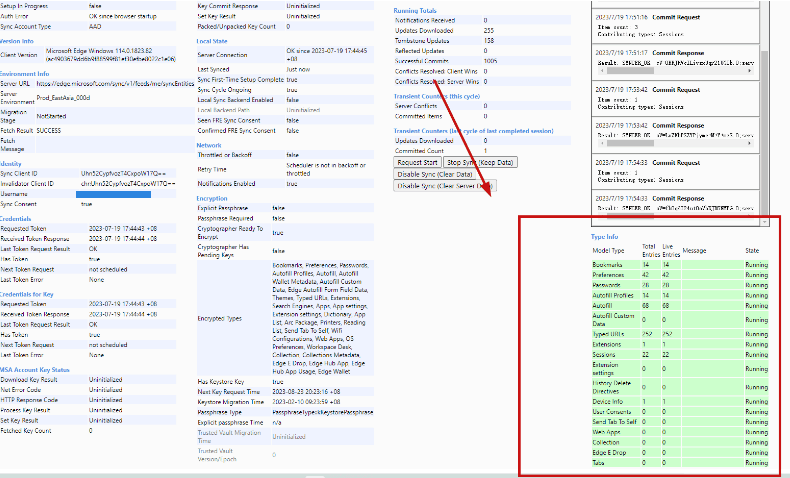Click the Prod_EastAsia_000d server environment value

coord(63,98)
